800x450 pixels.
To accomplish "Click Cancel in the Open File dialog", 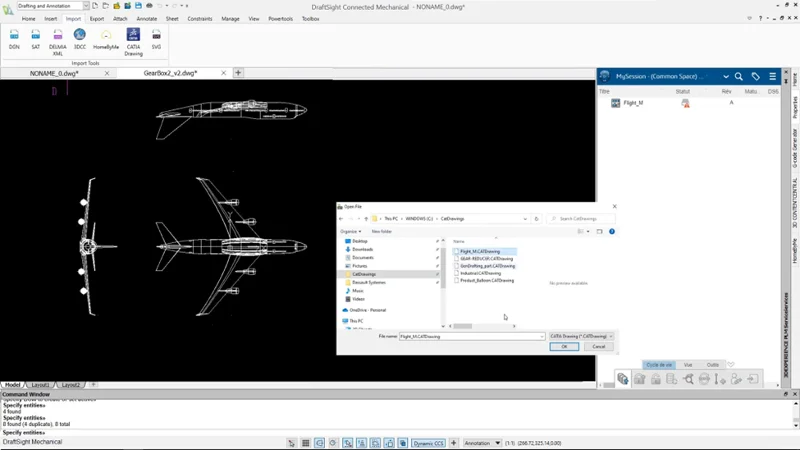I will (598, 347).
